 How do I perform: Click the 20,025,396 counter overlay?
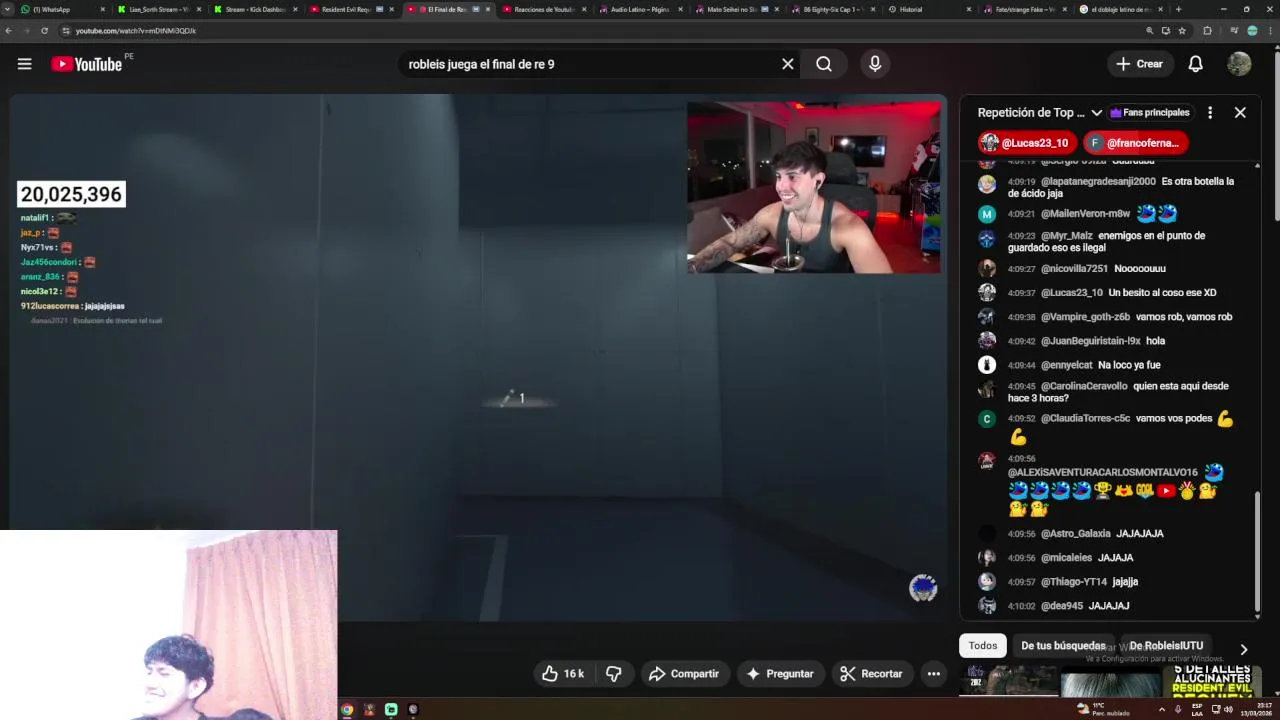coord(71,195)
